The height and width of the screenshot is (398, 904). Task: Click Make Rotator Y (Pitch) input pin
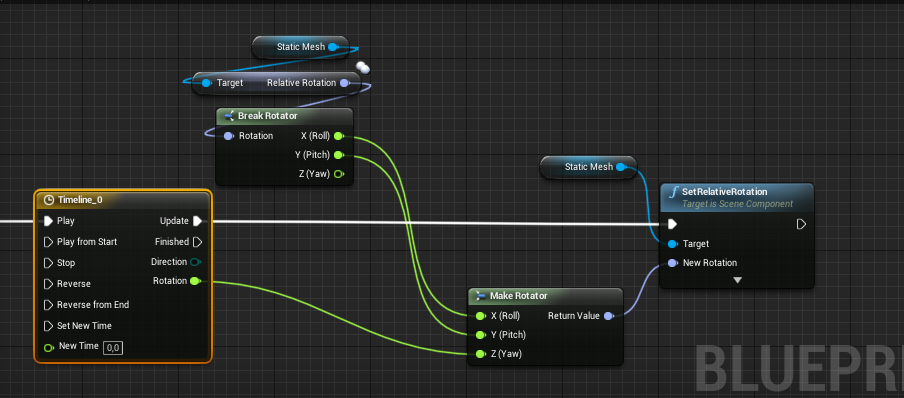481,335
